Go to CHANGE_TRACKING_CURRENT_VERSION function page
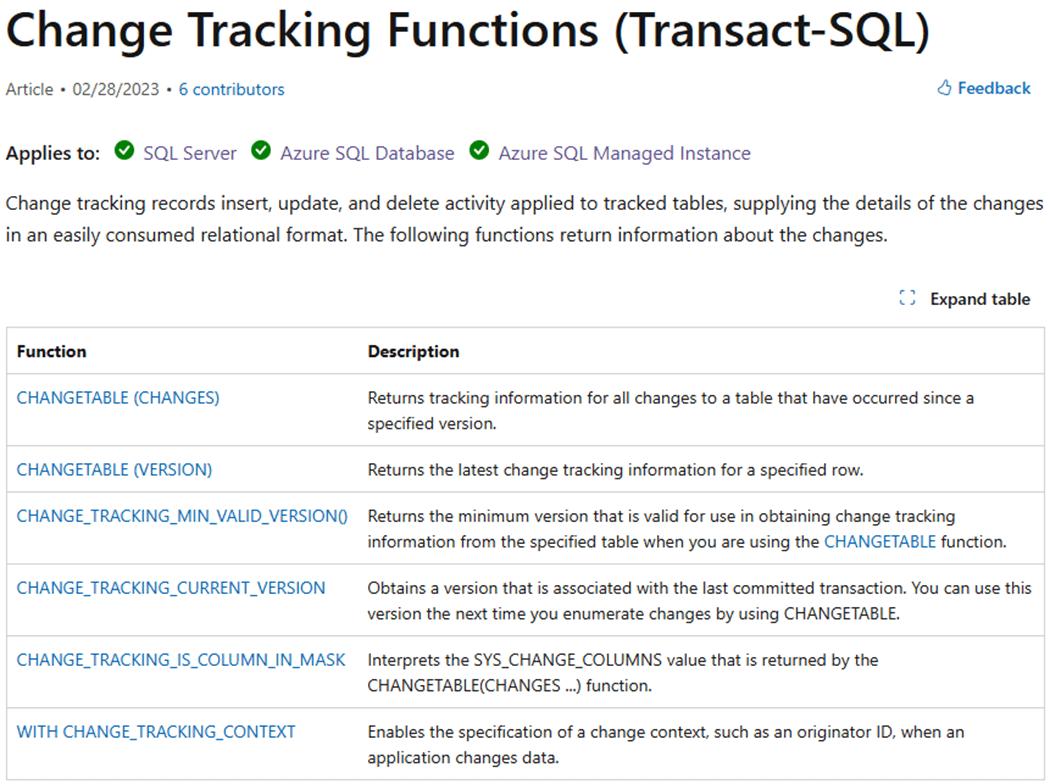Image resolution: width=1050 pixels, height=784 pixels. 171,588
